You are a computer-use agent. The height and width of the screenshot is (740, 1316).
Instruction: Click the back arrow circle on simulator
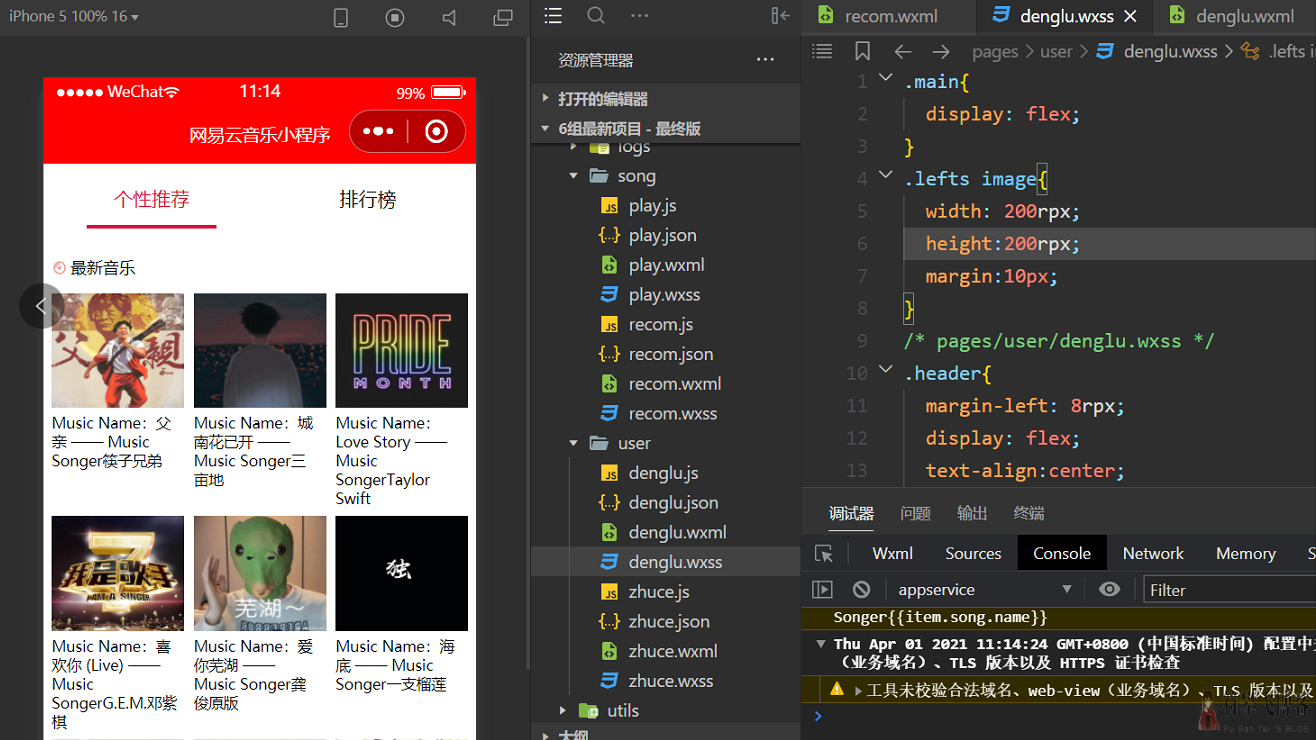[x=41, y=306]
